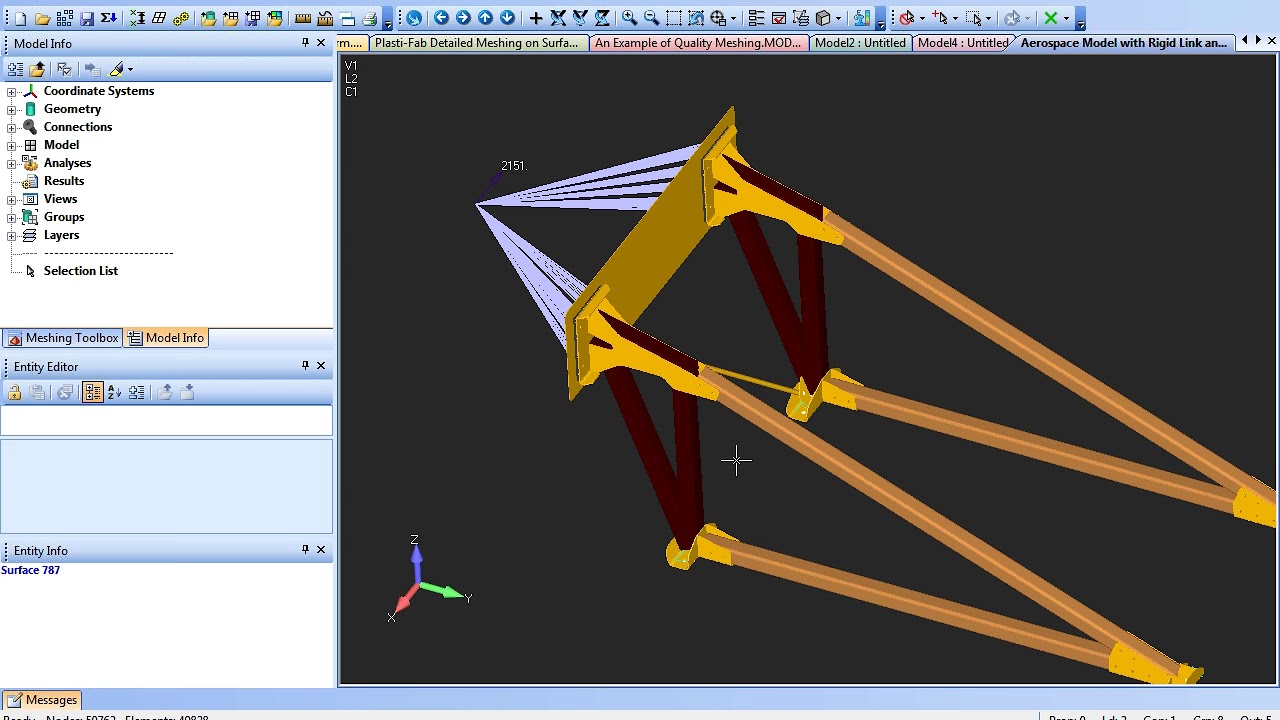Click the red circle selector cursor icon

click(x=906, y=18)
